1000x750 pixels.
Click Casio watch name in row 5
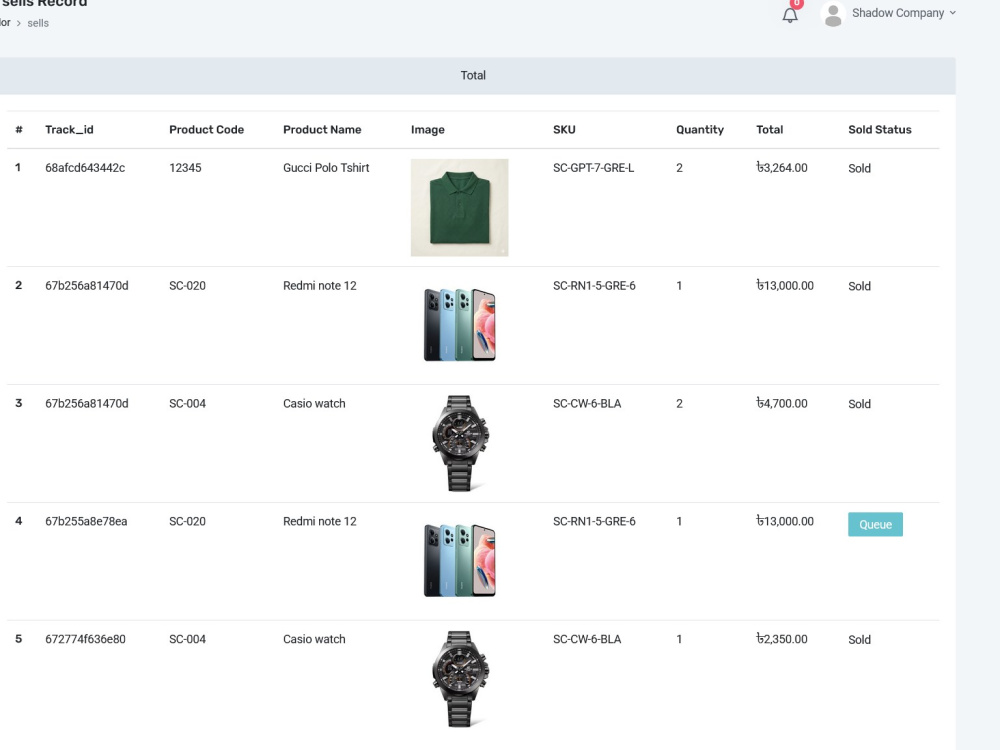coord(314,639)
